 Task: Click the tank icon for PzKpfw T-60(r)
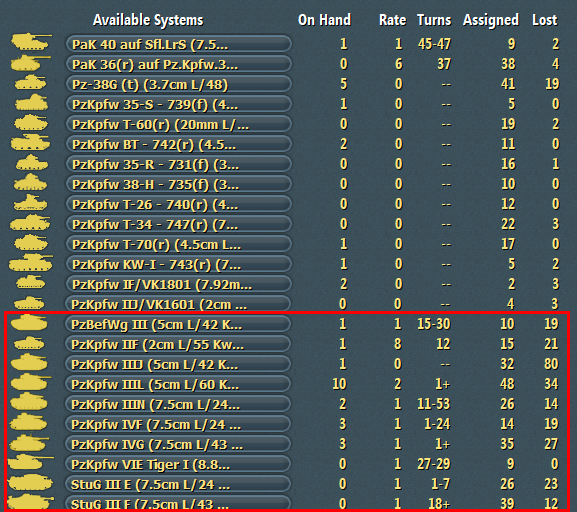tap(31, 123)
